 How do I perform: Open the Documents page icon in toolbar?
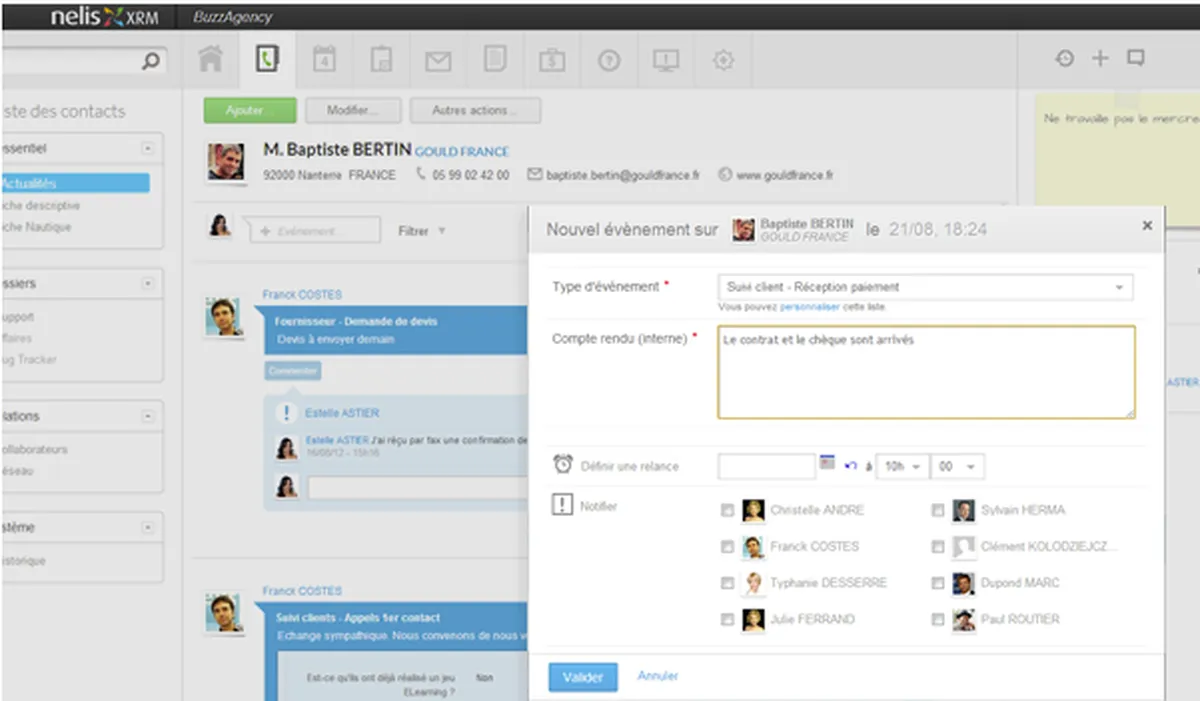point(494,59)
